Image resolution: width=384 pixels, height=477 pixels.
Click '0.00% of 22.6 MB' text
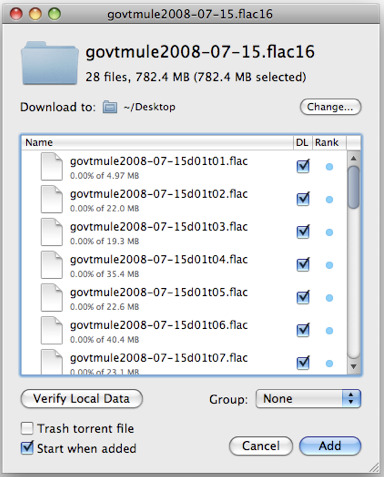coord(104,307)
